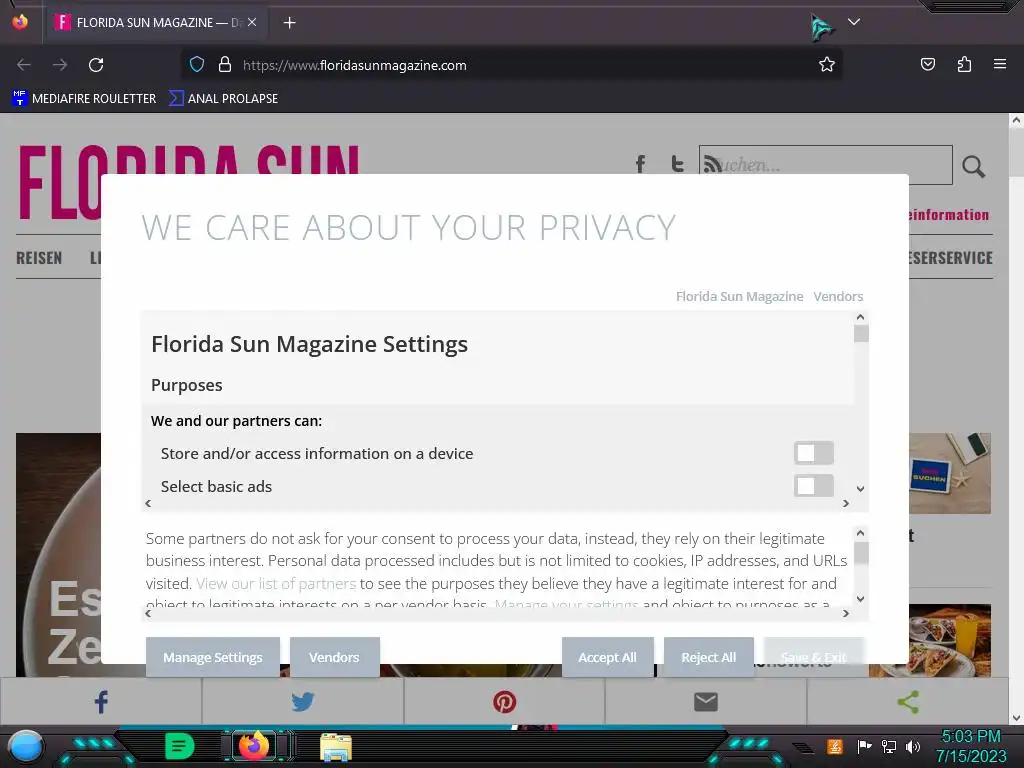The height and width of the screenshot is (768, 1024).
Task: Open the Vendors tab link at top
Action: [x=838, y=296]
